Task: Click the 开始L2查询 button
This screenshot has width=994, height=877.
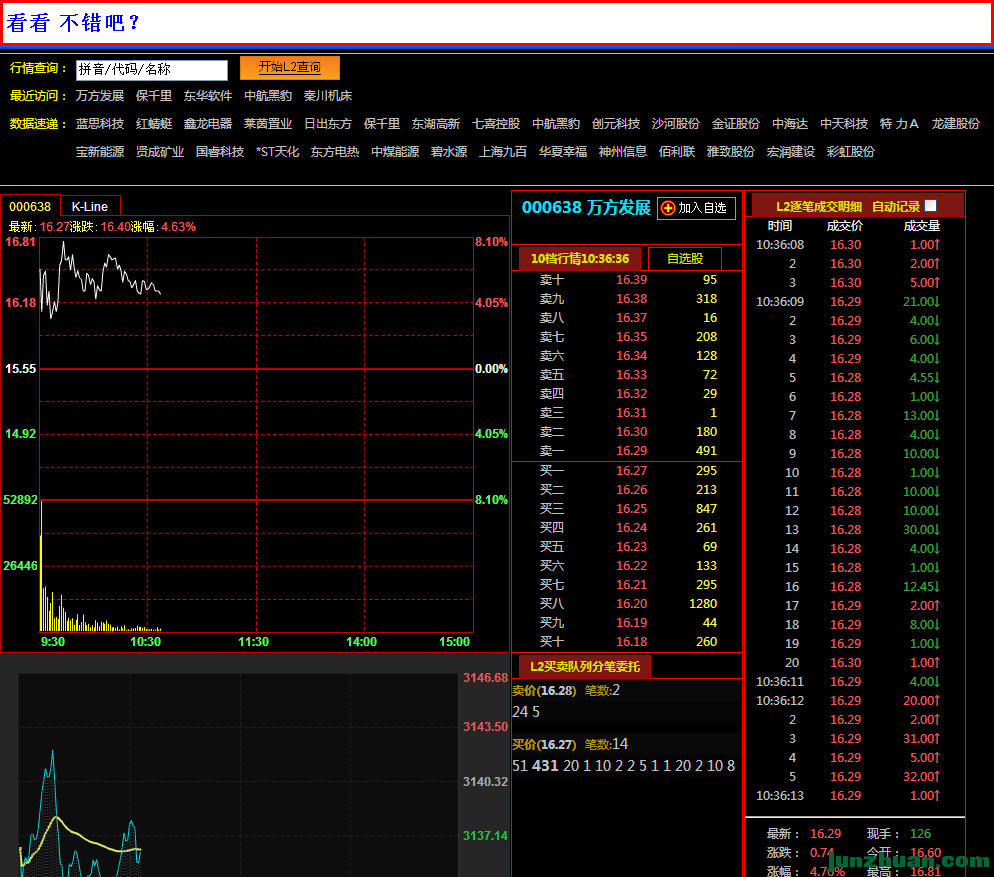Action: (x=289, y=67)
